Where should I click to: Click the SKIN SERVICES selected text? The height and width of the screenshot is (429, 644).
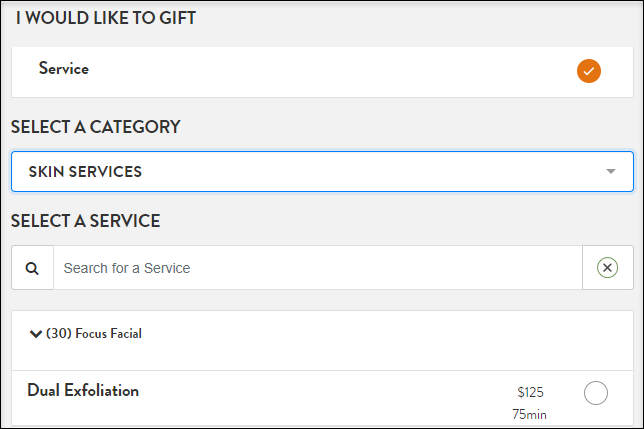point(85,172)
